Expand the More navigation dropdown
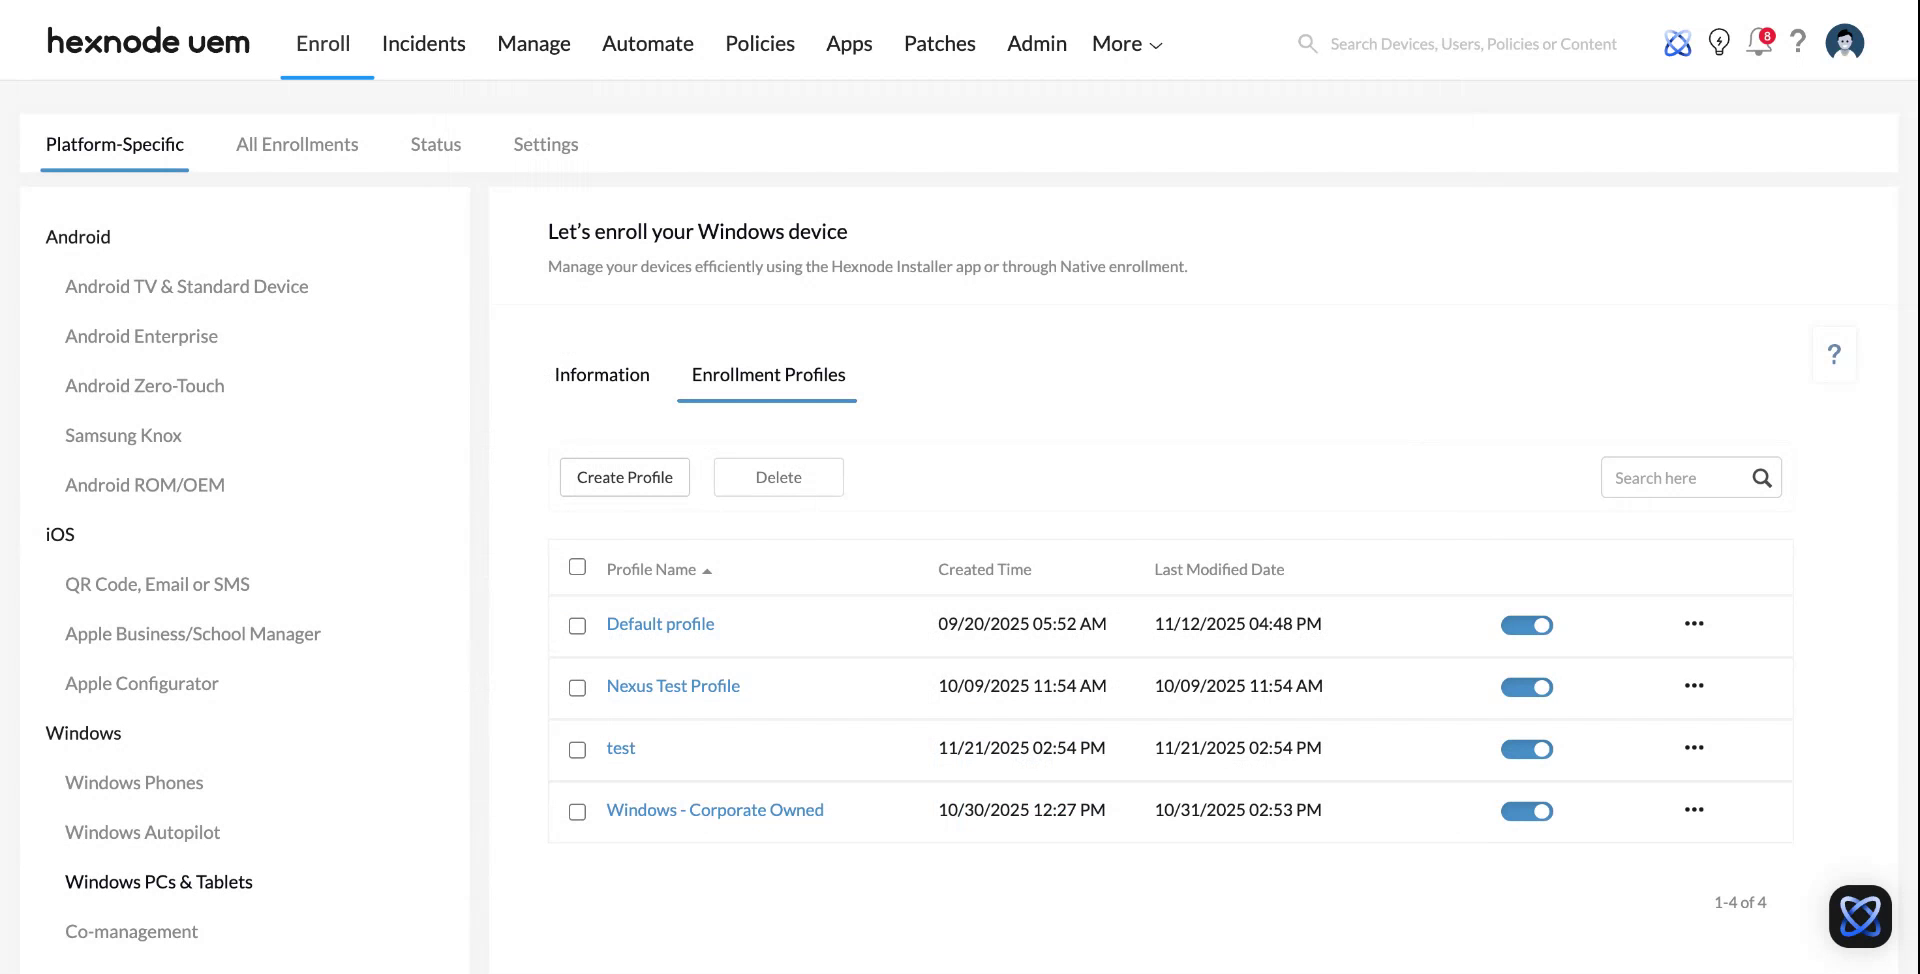The height and width of the screenshot is (974, 1920). (1125, 43)
